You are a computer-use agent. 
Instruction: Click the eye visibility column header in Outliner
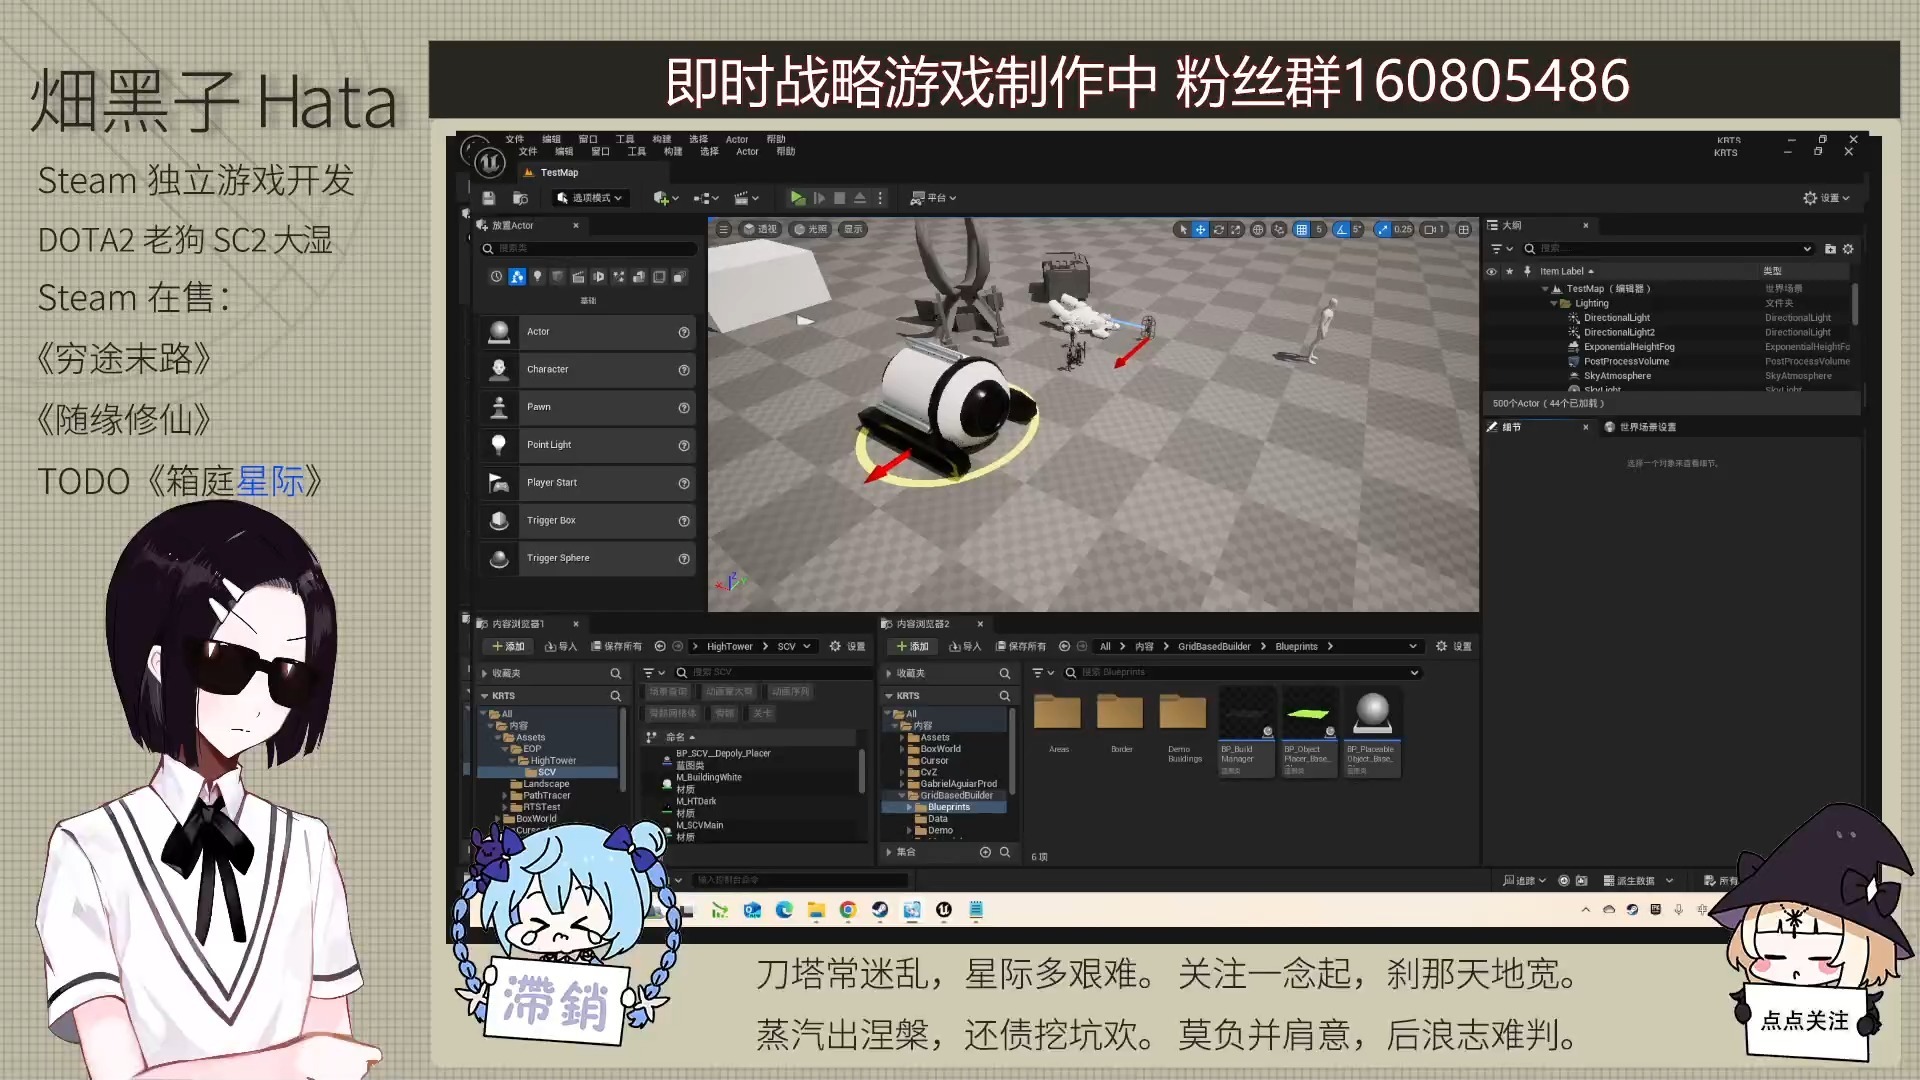point(1491,271)
